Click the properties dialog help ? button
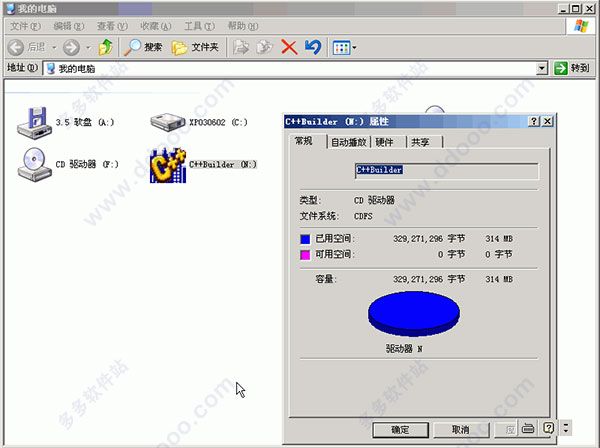600x448 pixels. (534, 122)
